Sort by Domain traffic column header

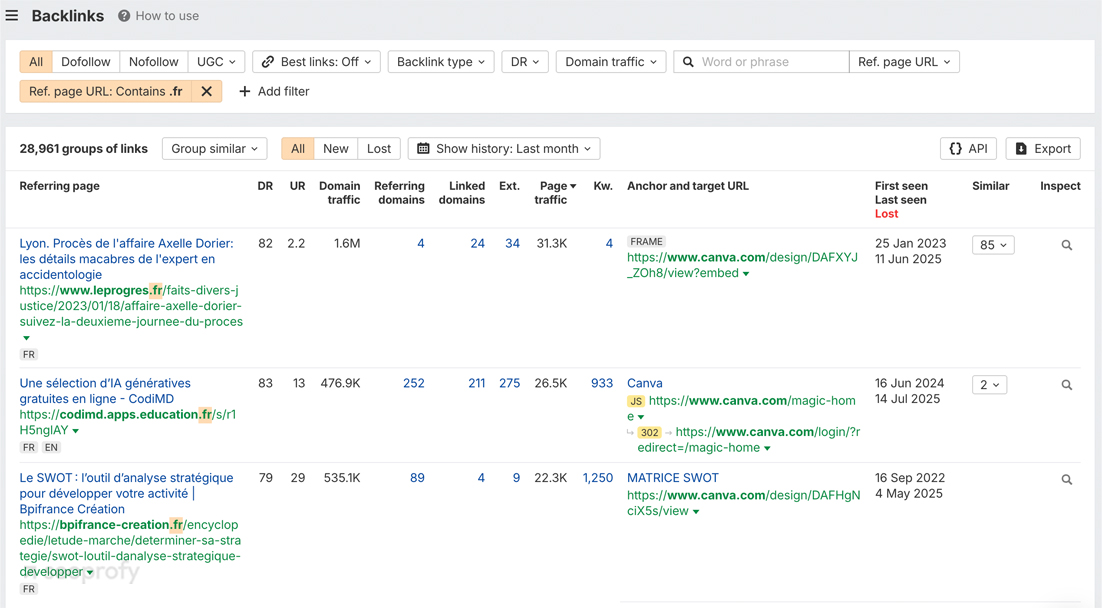point(340,193)
